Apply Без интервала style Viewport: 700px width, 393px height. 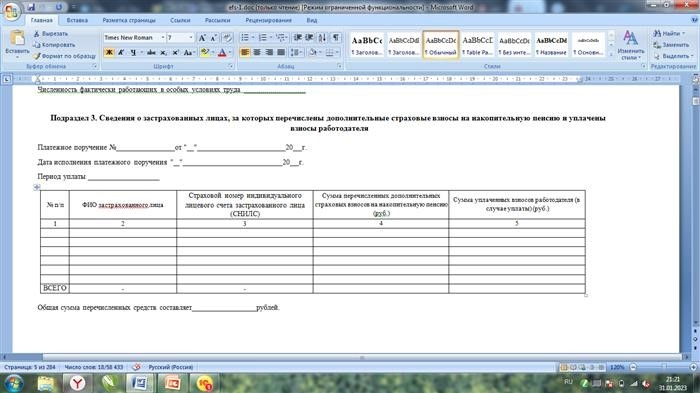[514, 45]
